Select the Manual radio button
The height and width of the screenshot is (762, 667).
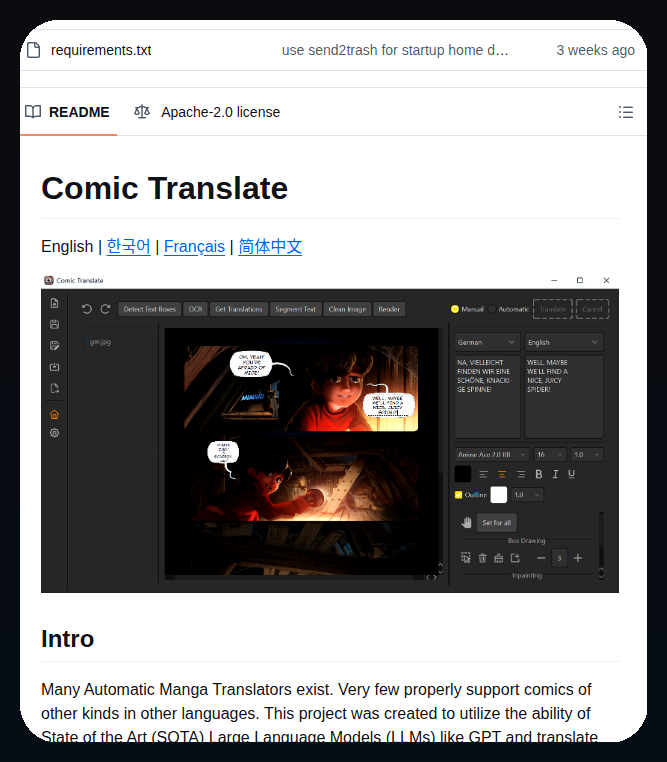pyautogui.click(x=455, y=309)
